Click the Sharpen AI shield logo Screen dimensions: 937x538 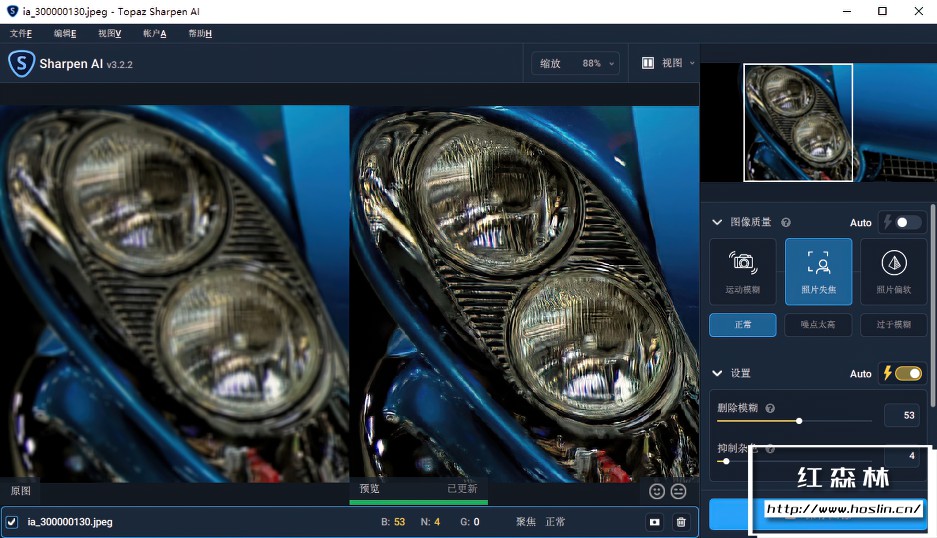22,63
